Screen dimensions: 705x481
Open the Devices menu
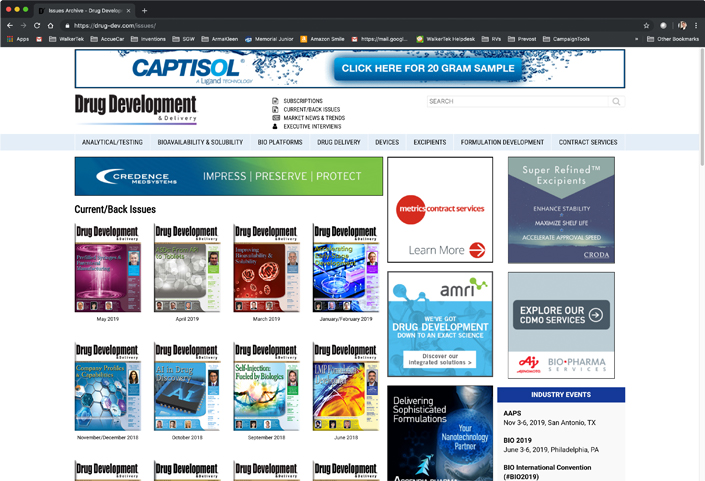387,142
